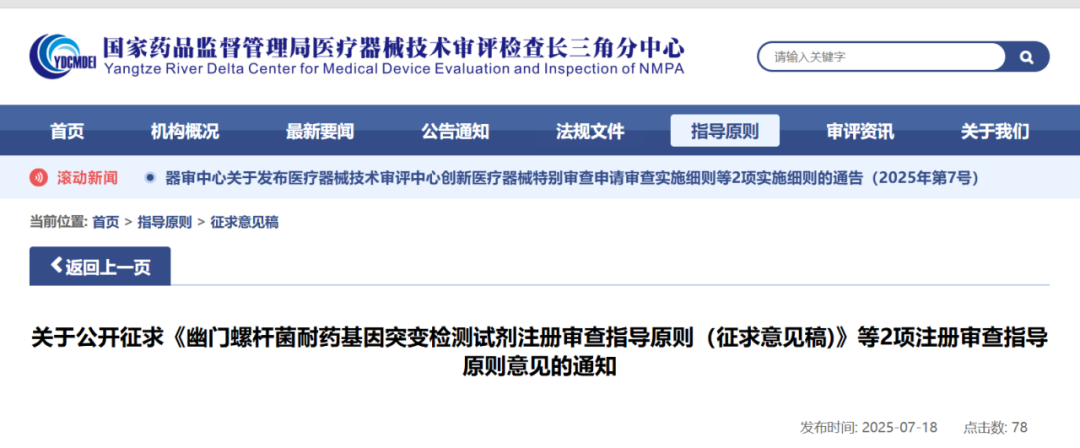1080x448 pixels.
Task: Click the red scrolling news speaker icon
Action: pos(39,178)
